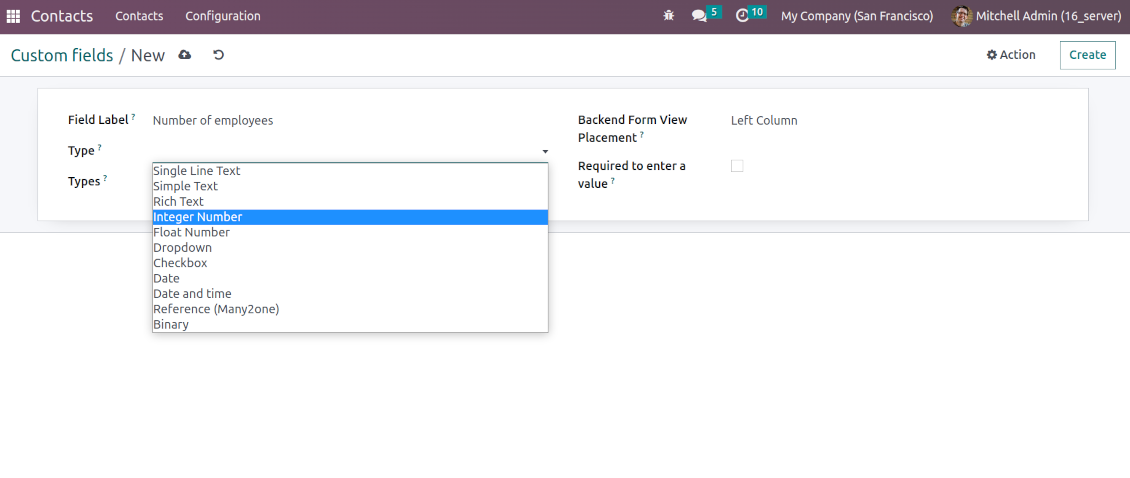Click the debug bug icon
Screen dimensions: 1130x478
tap(669, 16)
